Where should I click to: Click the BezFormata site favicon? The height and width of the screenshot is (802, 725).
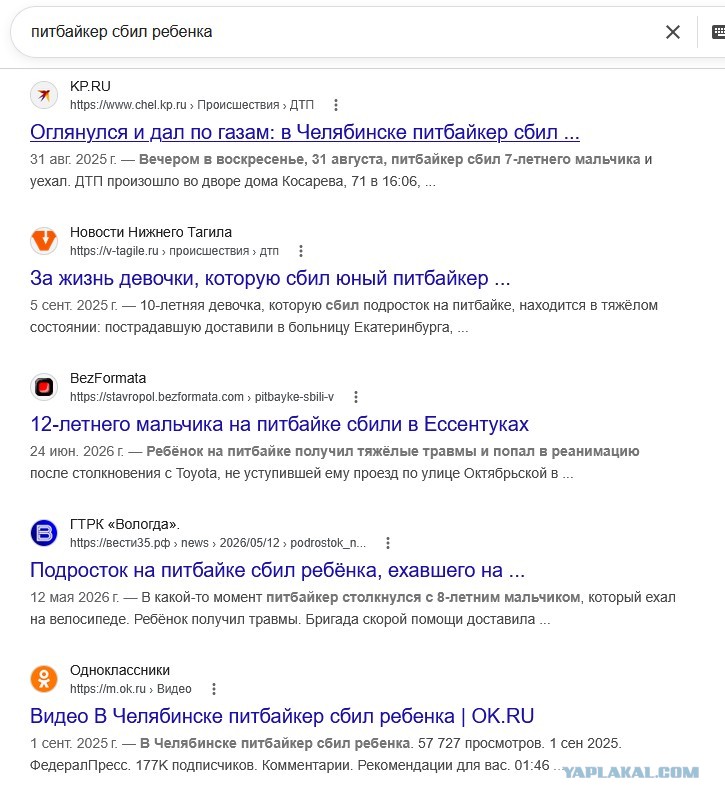tap(44, 387)
